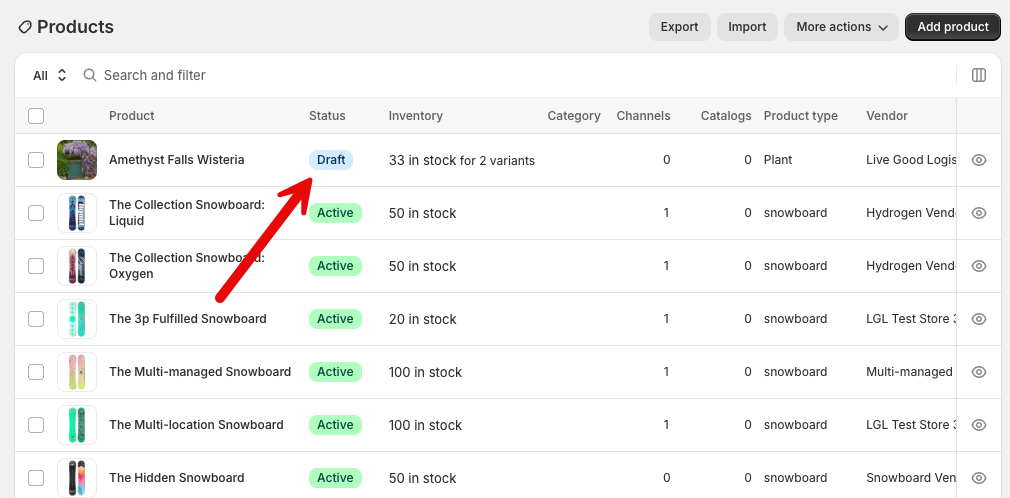Screen dimensions: 1010x498
Task: Open The Multi-managed Snowboard thumbnail
Action: coord(77,372)
